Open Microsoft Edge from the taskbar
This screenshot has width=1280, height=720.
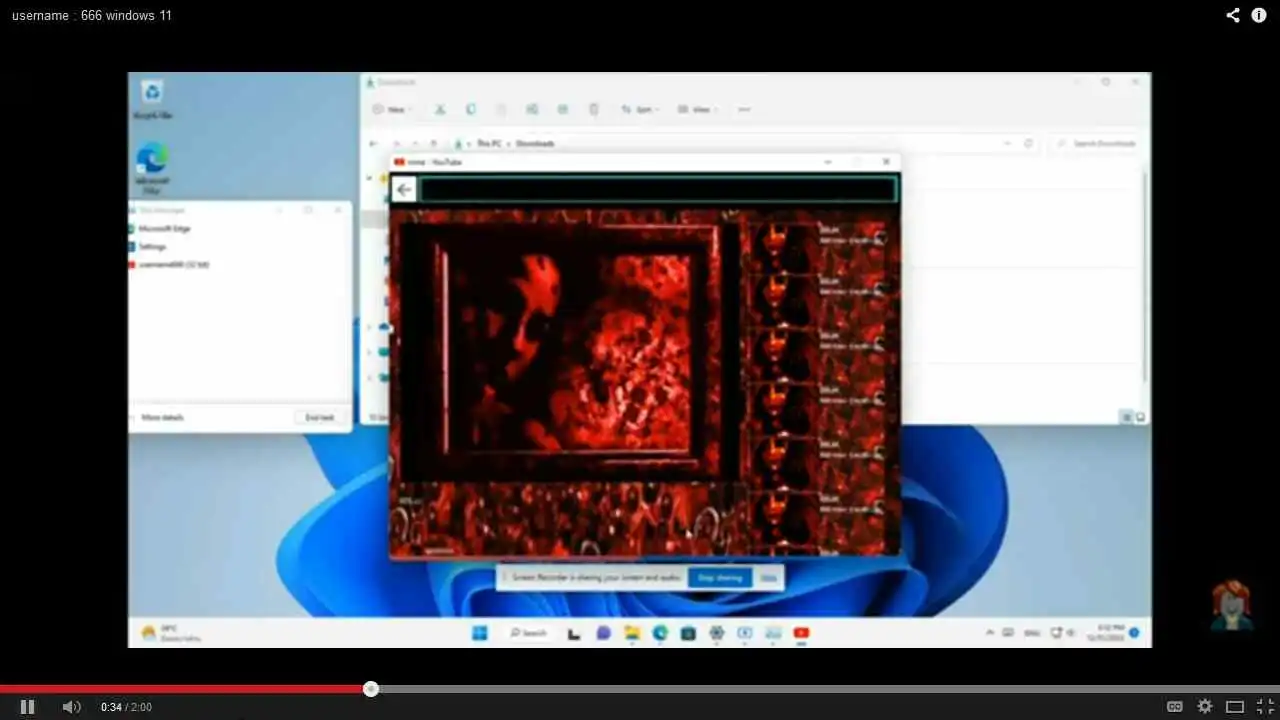pyautogui.click(x=660, y=633)
